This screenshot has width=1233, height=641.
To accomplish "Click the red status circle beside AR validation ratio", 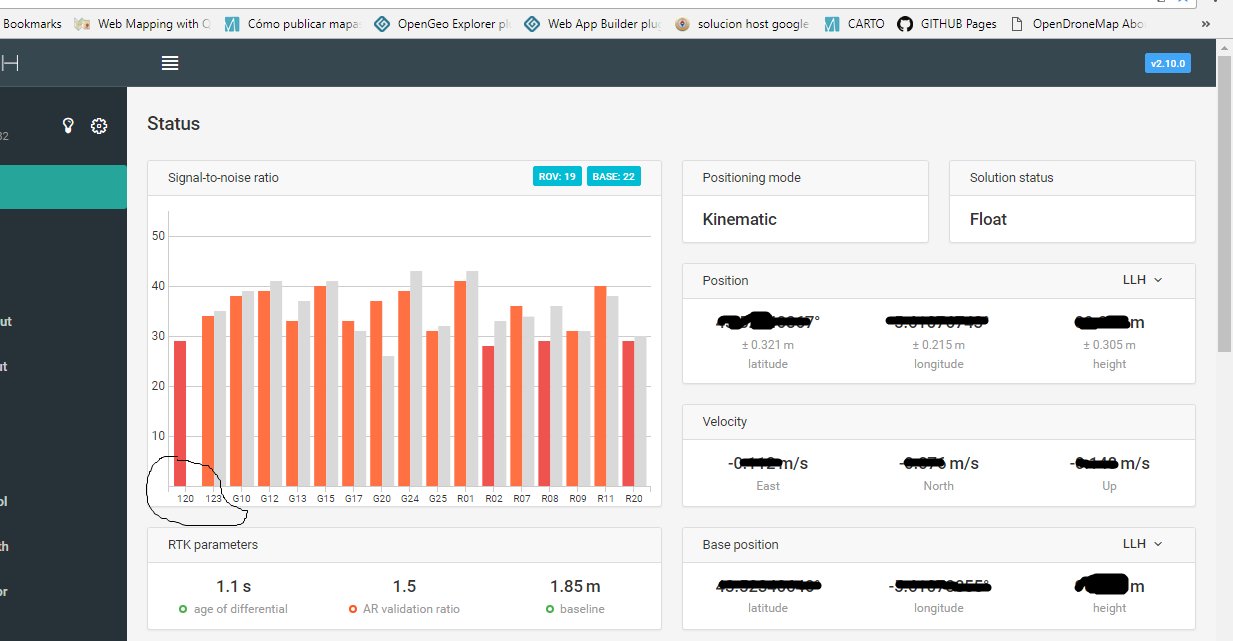I will pyautogui.click(x=352, y=609).
